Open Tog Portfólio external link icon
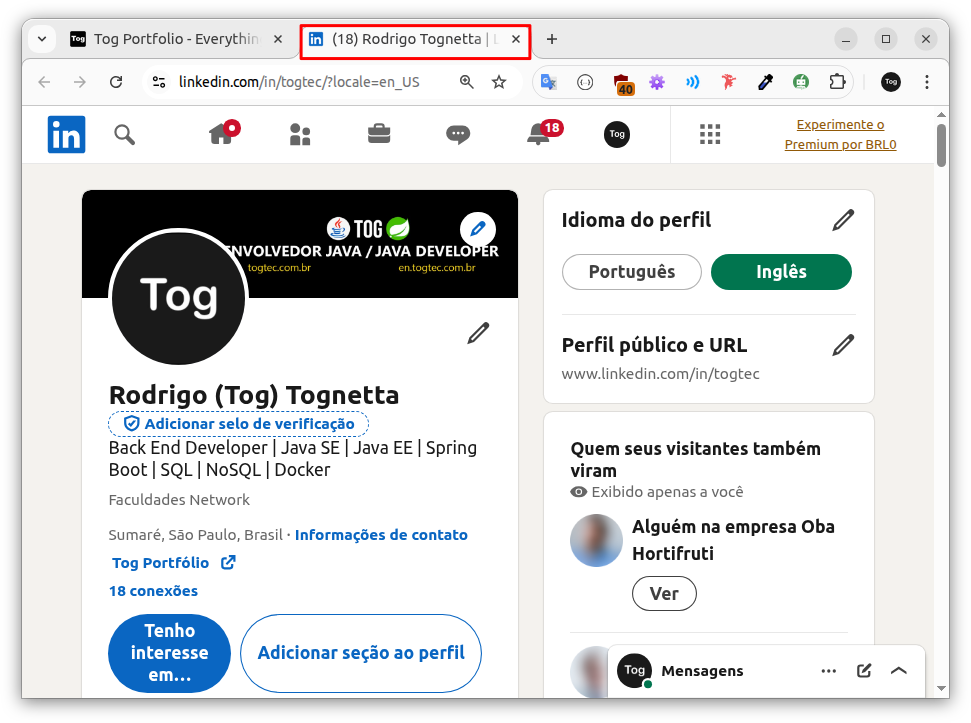The height and width of the screenshot is (723, 971). pos(229,563)
